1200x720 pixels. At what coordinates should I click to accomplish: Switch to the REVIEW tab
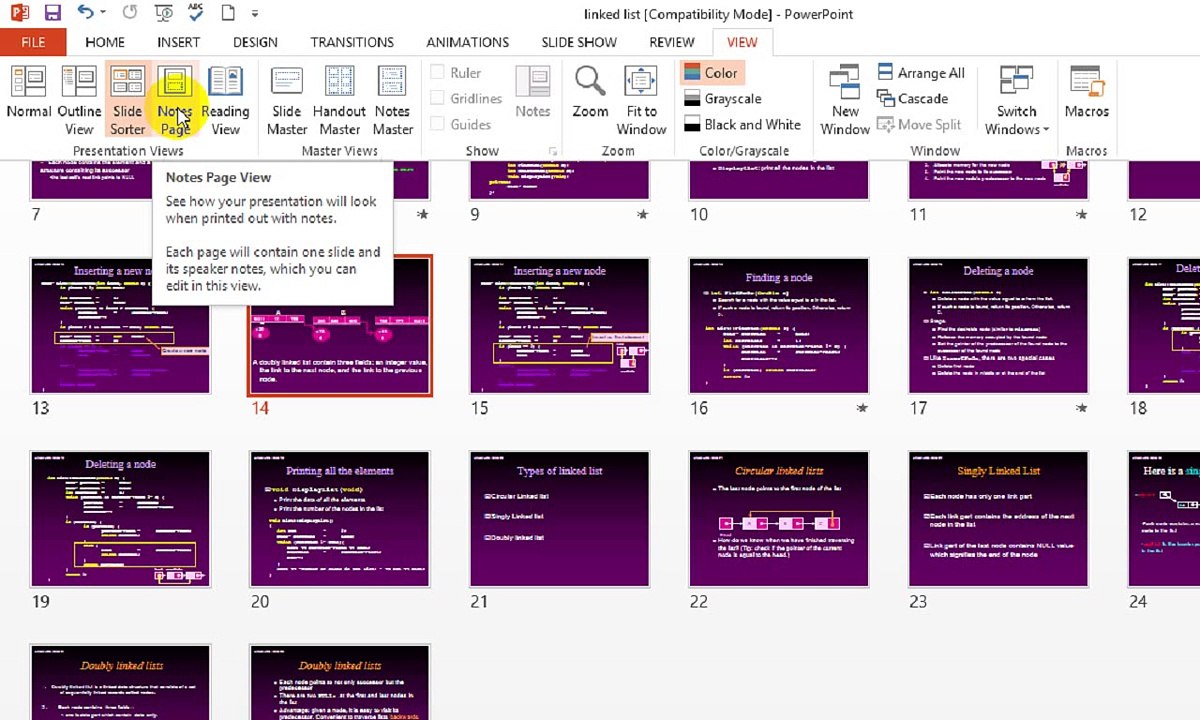672,42
